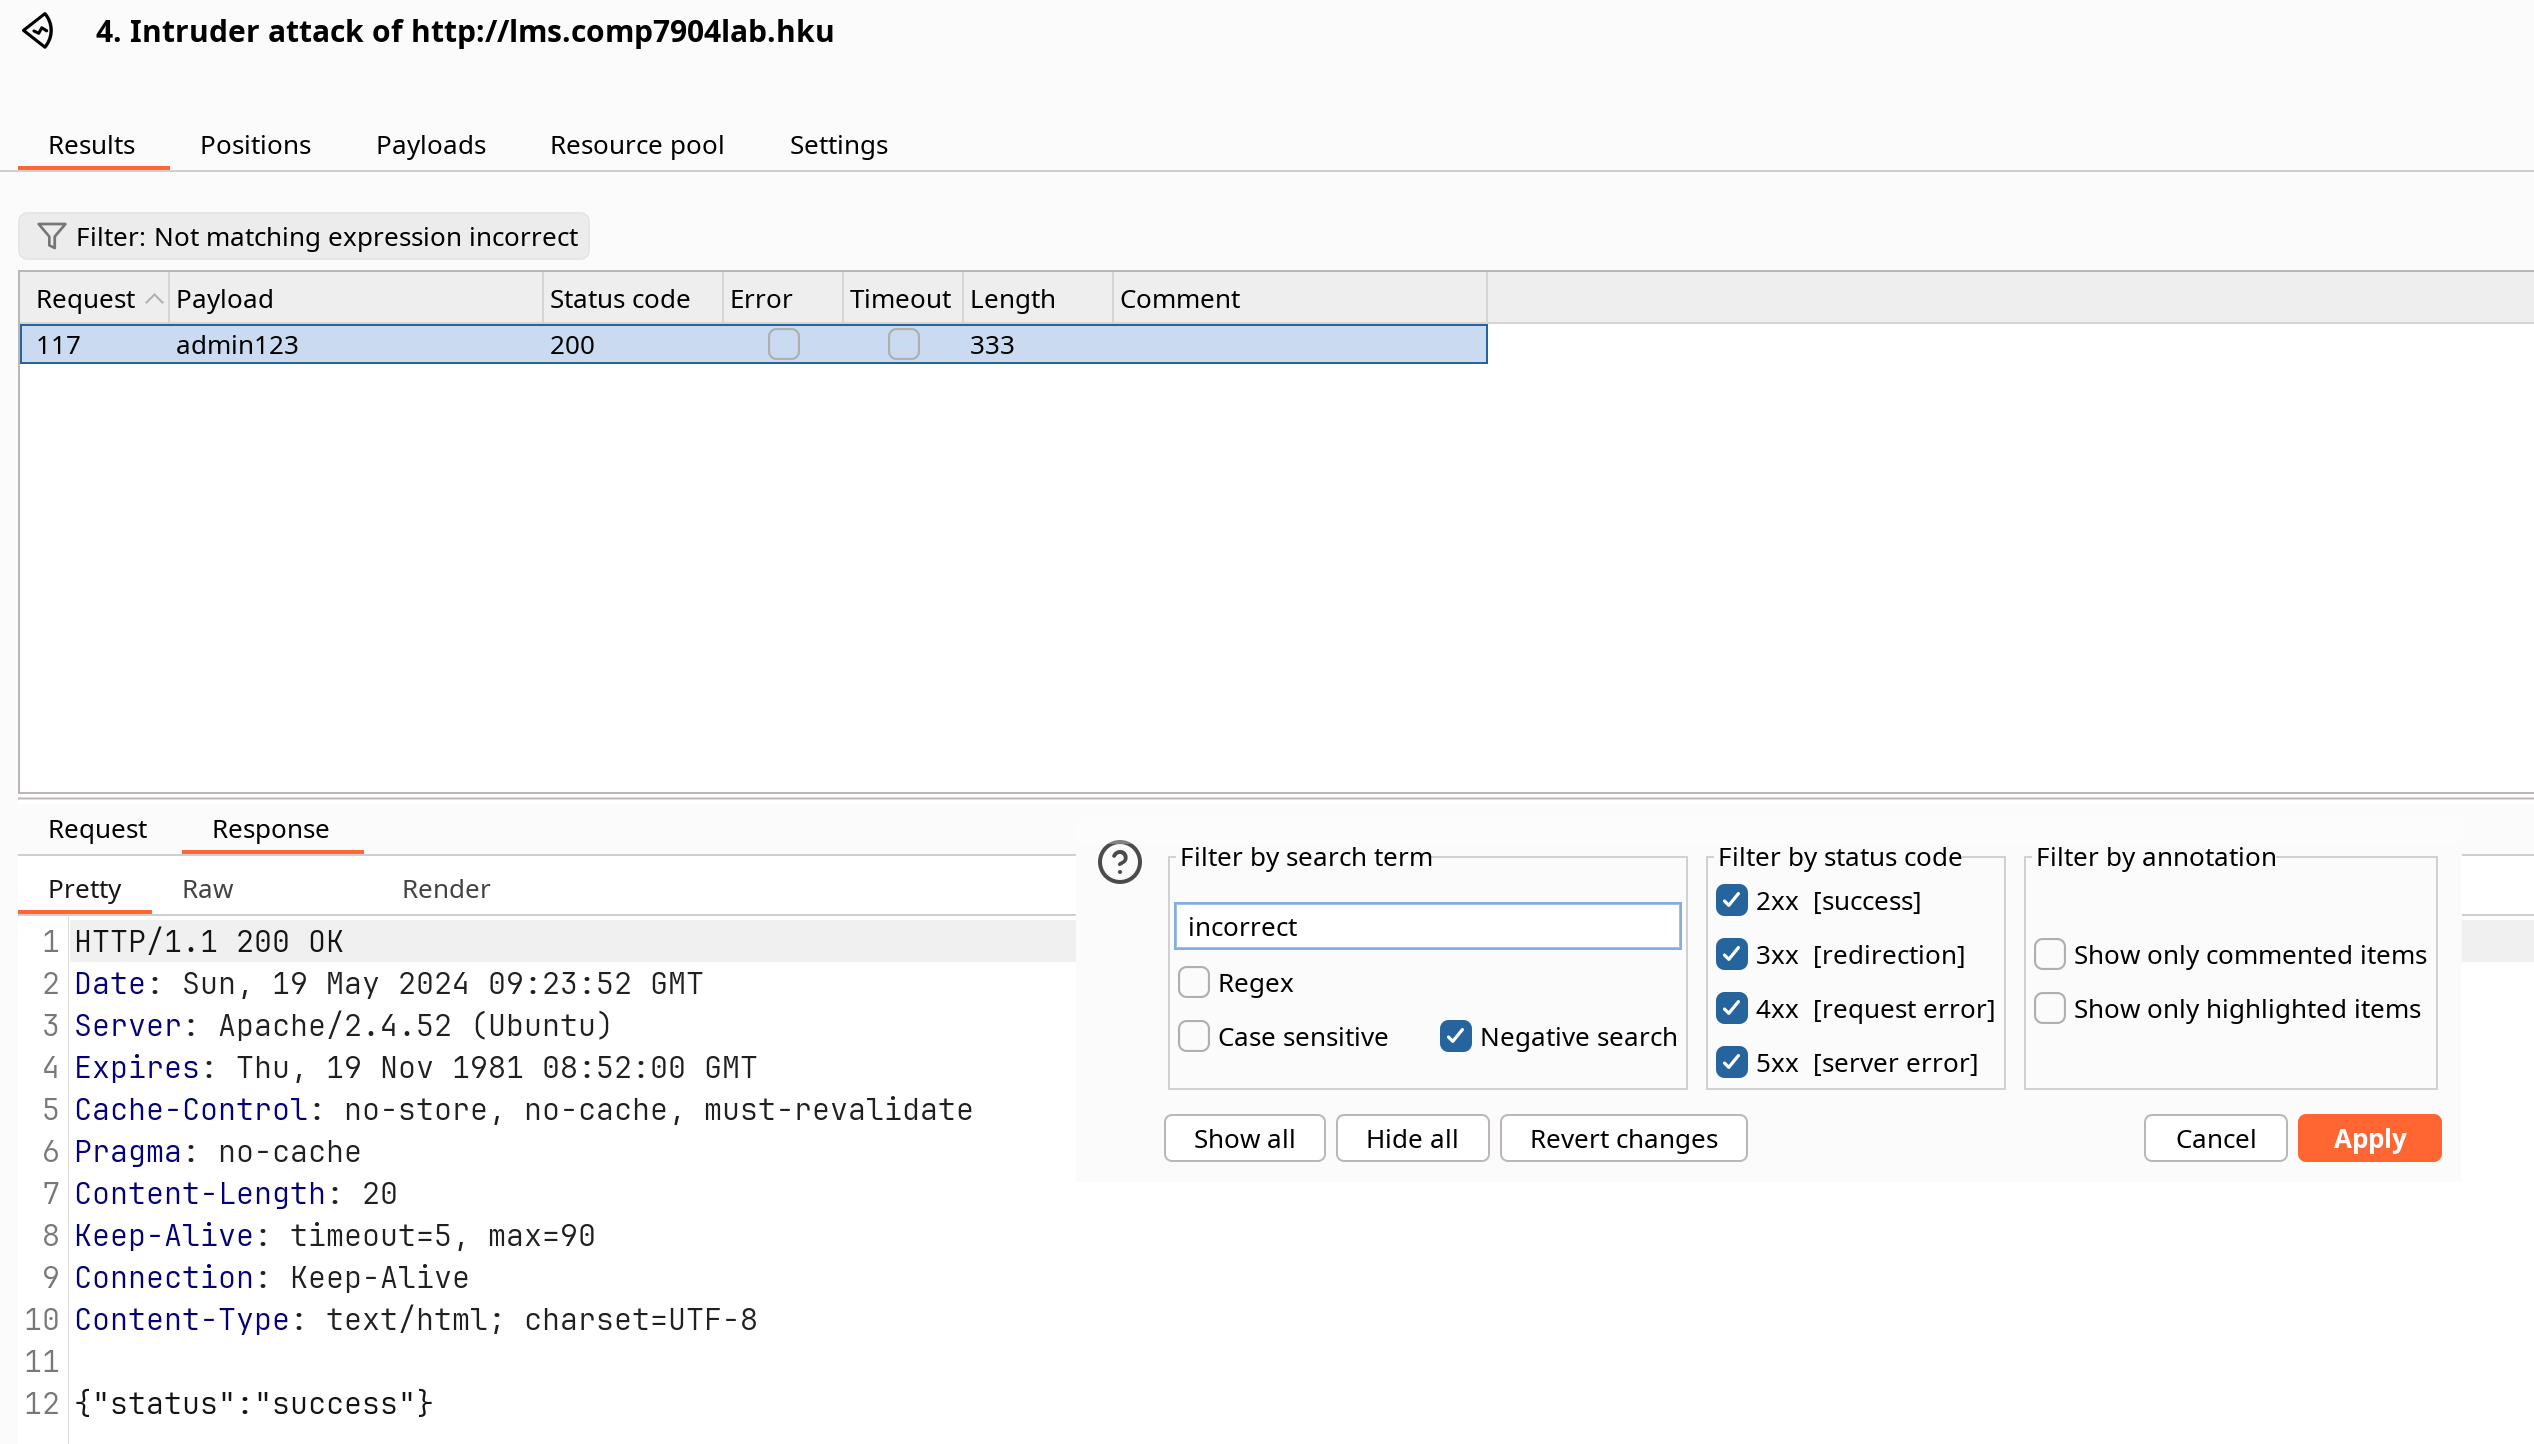Toggle the Negative search checkbox

coord(1455,1035)
